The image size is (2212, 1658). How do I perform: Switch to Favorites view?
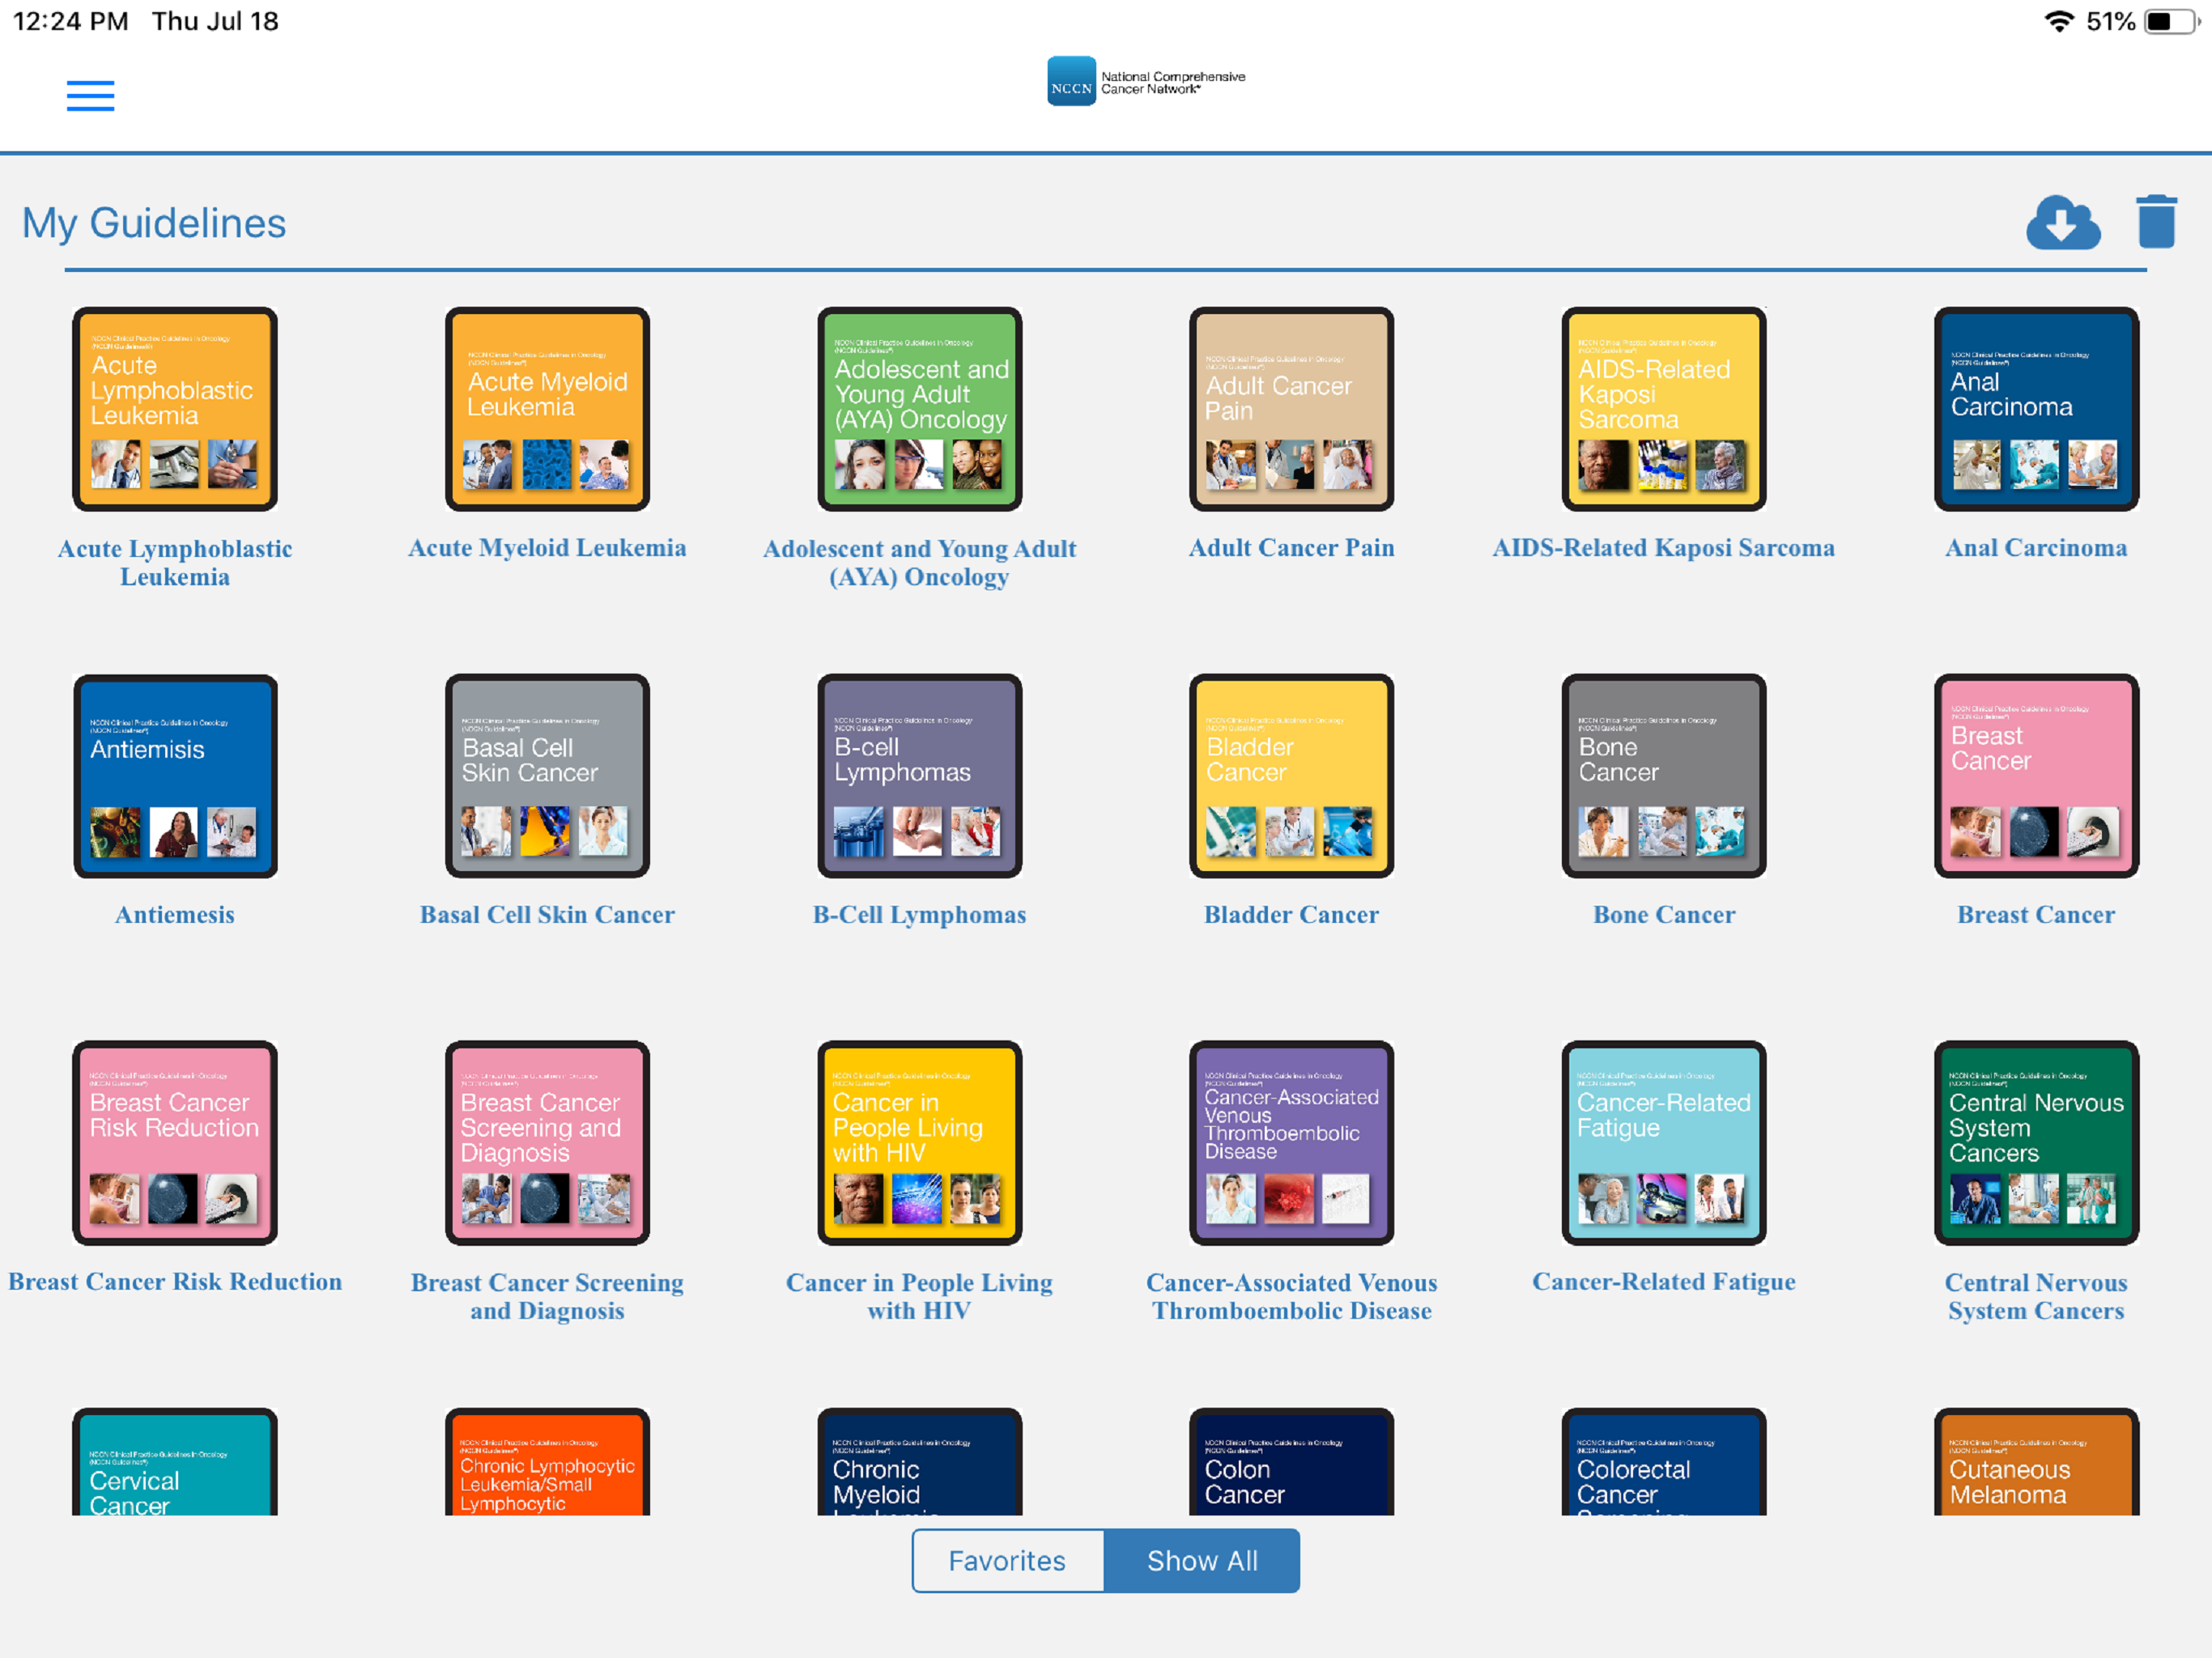[x=1007, y=1560]
